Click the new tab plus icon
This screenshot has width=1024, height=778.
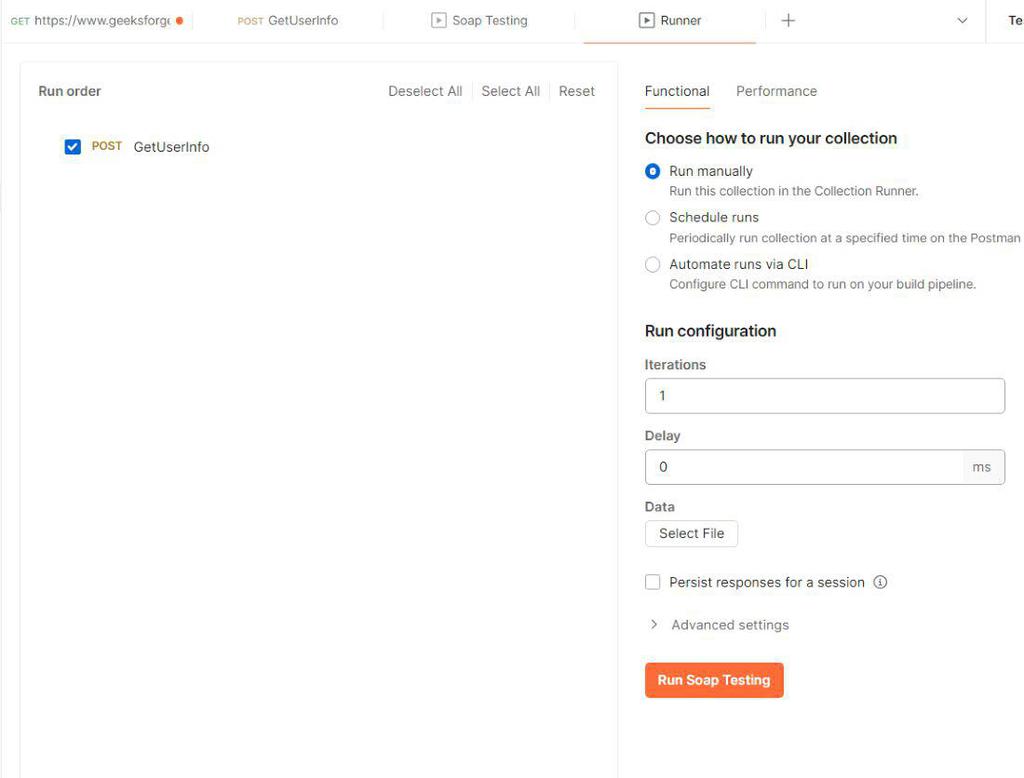coord(788,20)
